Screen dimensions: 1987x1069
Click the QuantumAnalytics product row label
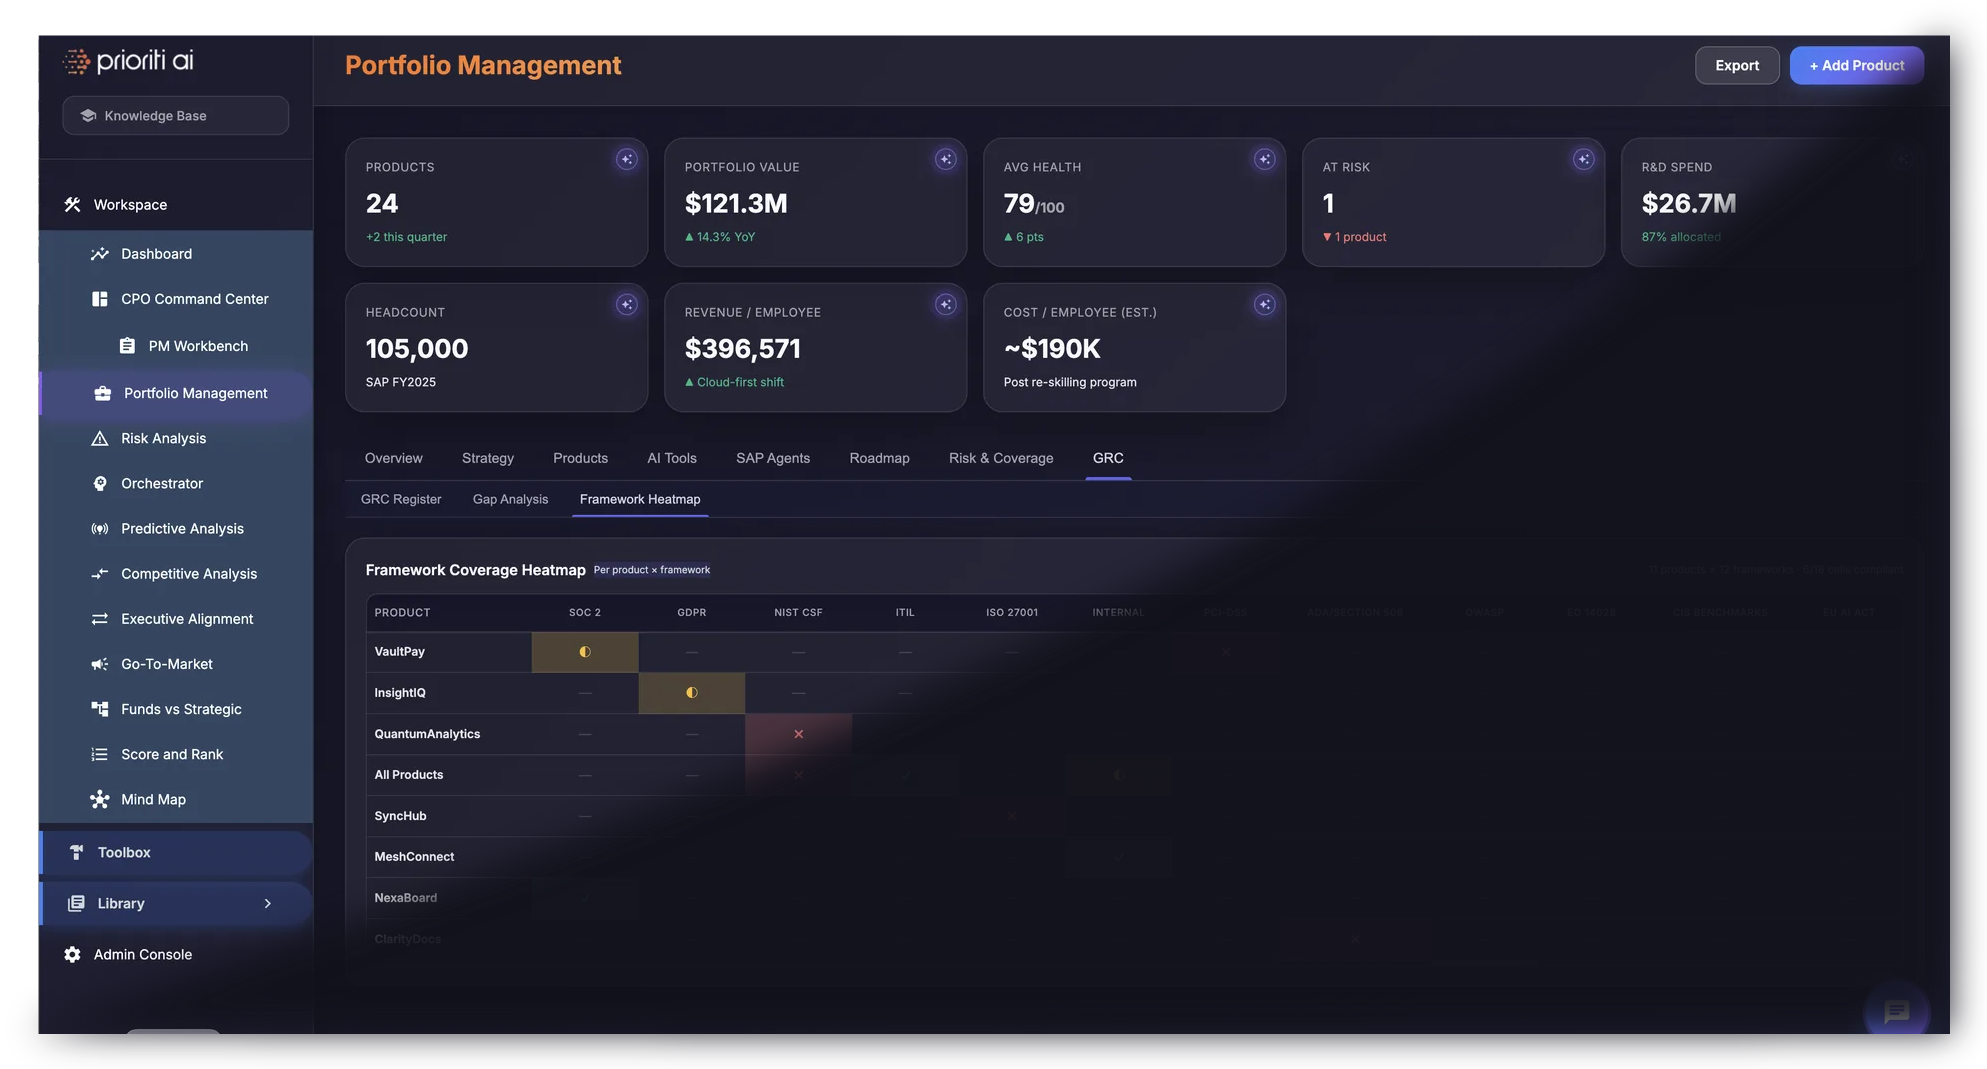click(x=427, y=734)
